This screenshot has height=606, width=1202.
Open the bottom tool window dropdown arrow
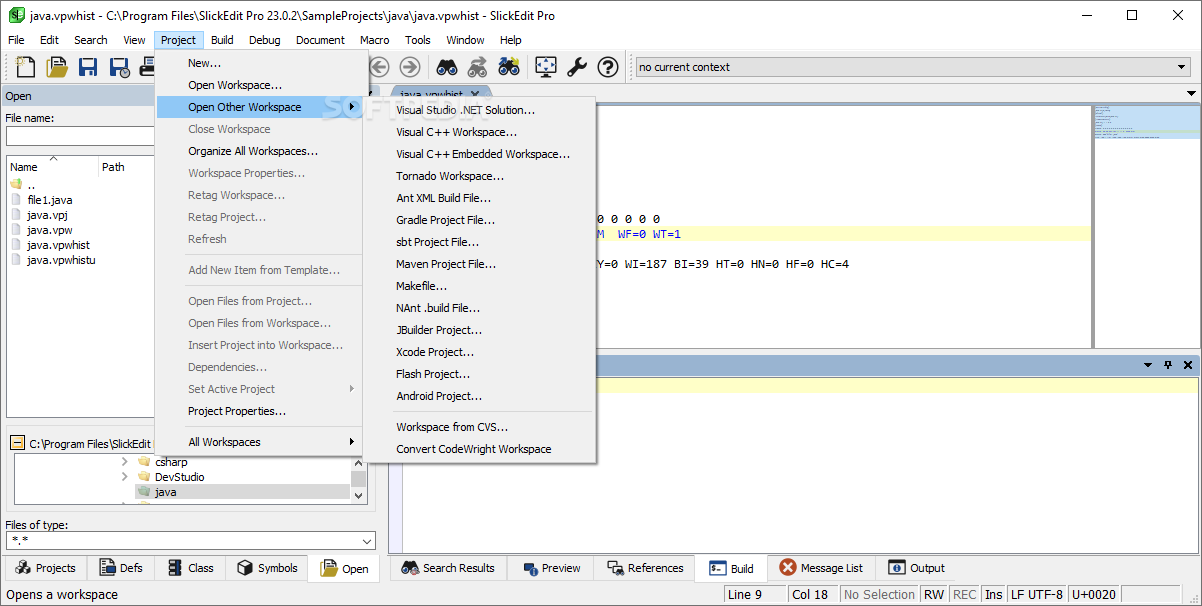click(1148, 365)
